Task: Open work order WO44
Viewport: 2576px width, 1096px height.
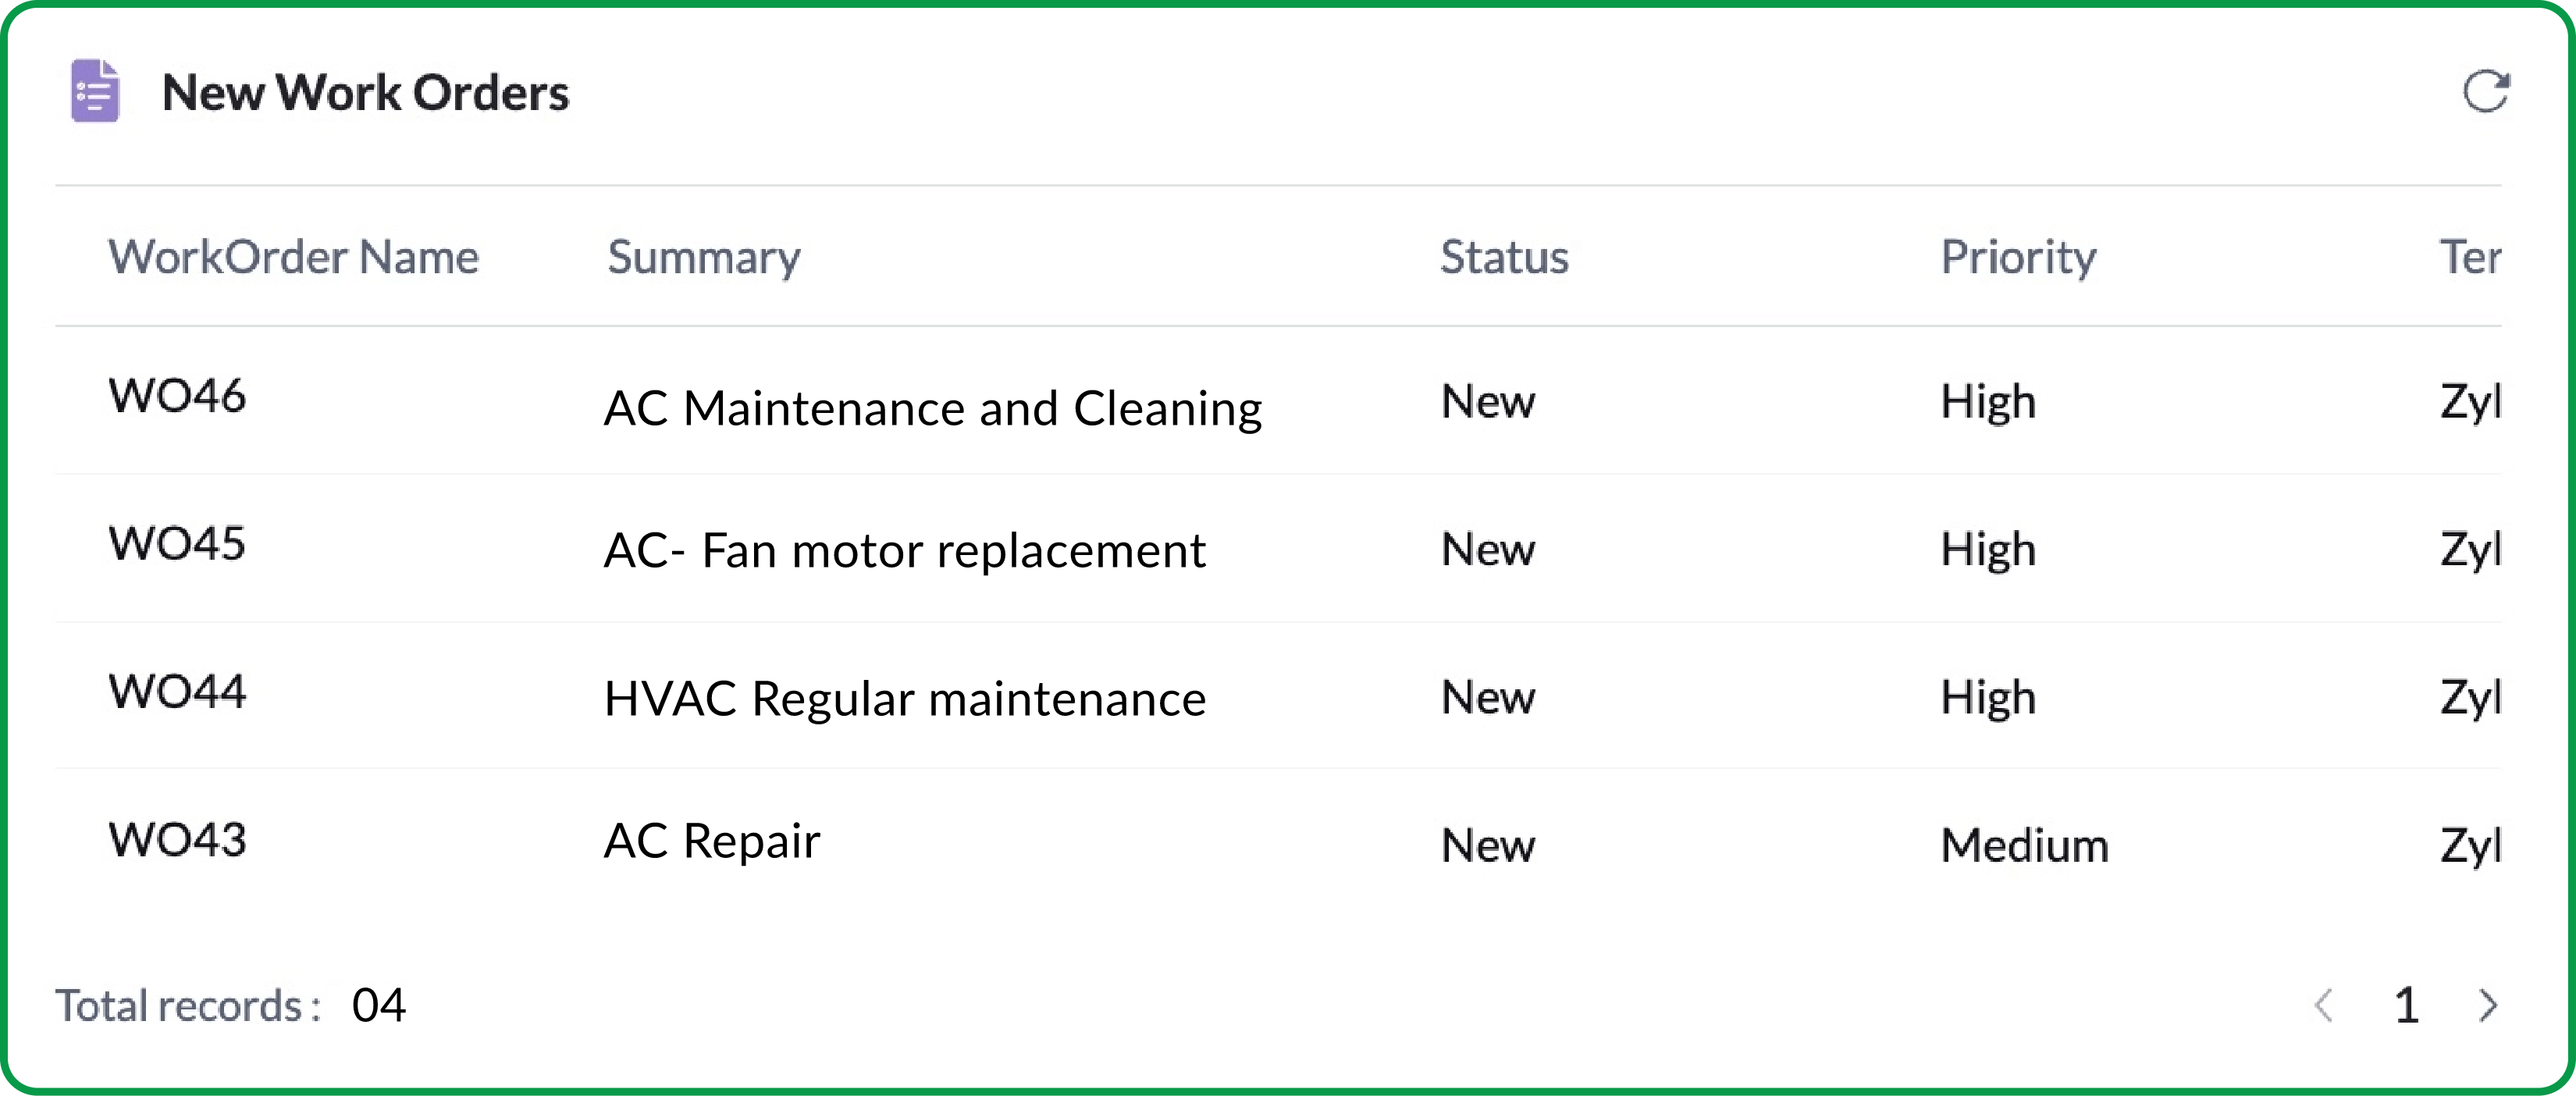Action: tap(177, 692)
